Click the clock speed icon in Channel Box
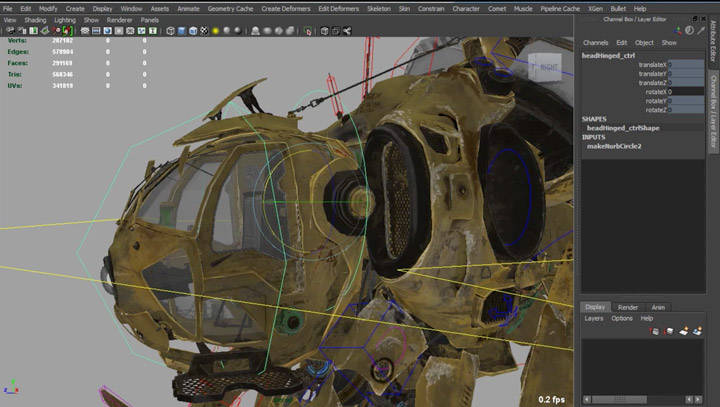 click(x=690, y=30)
